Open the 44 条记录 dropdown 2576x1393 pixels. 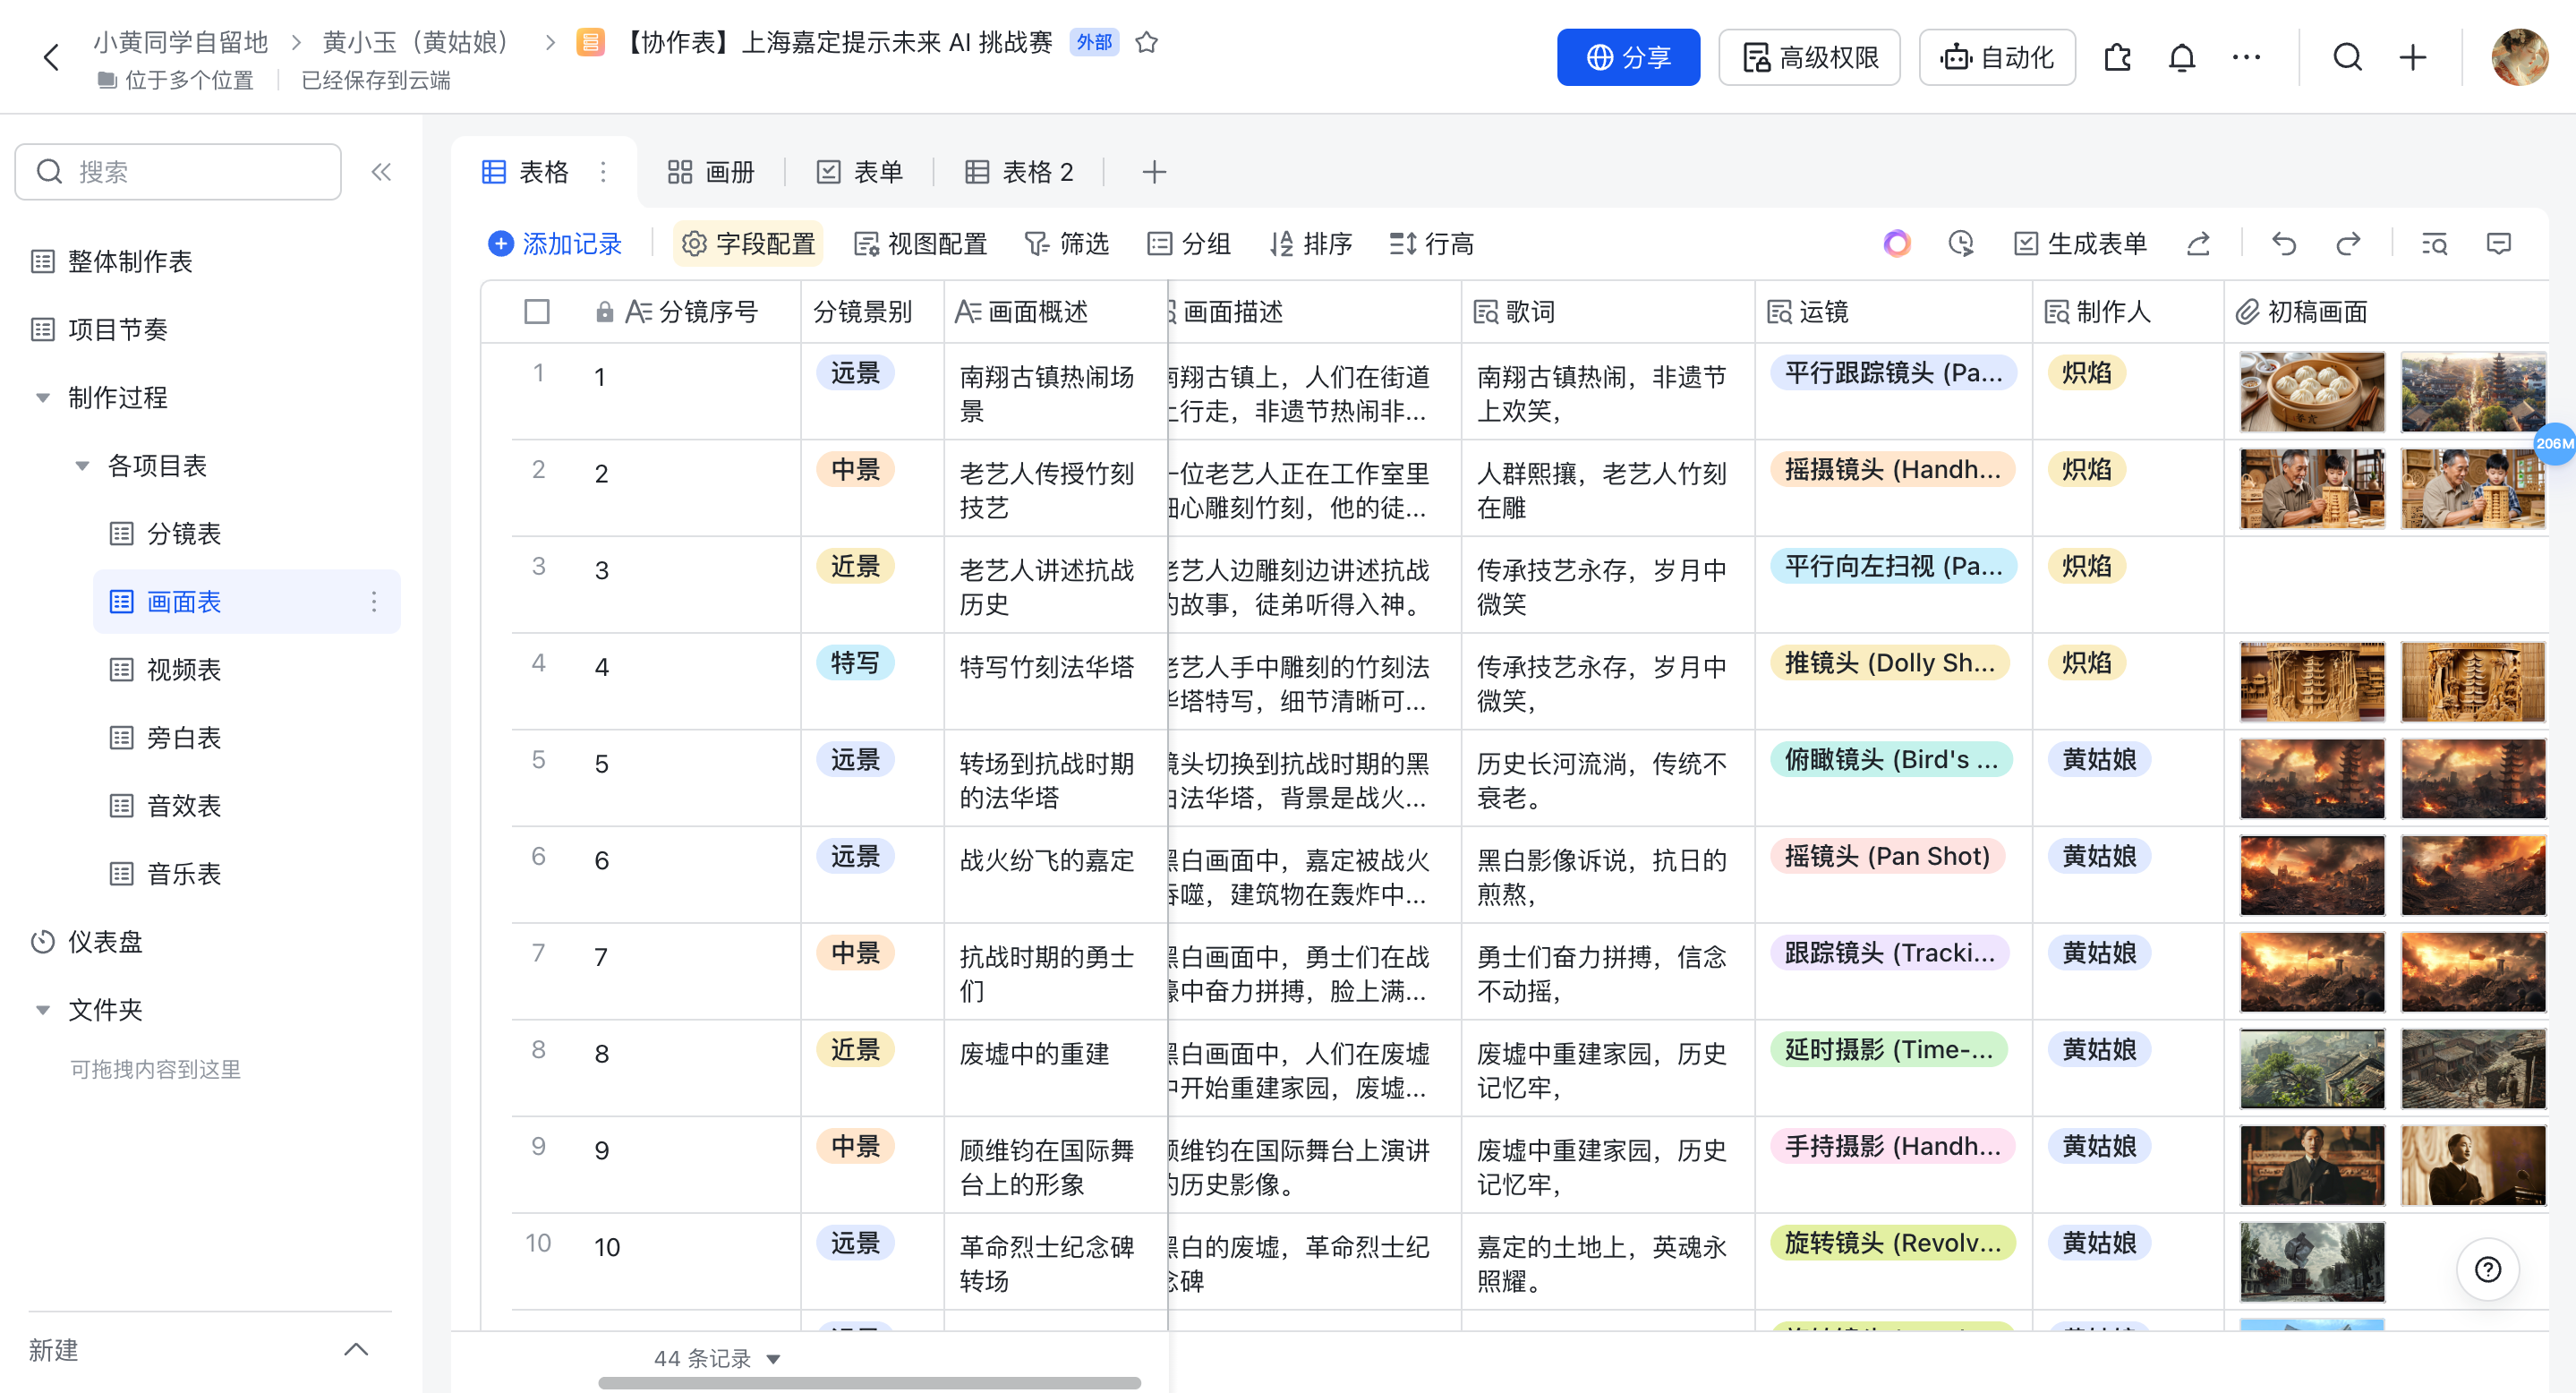716,1358
